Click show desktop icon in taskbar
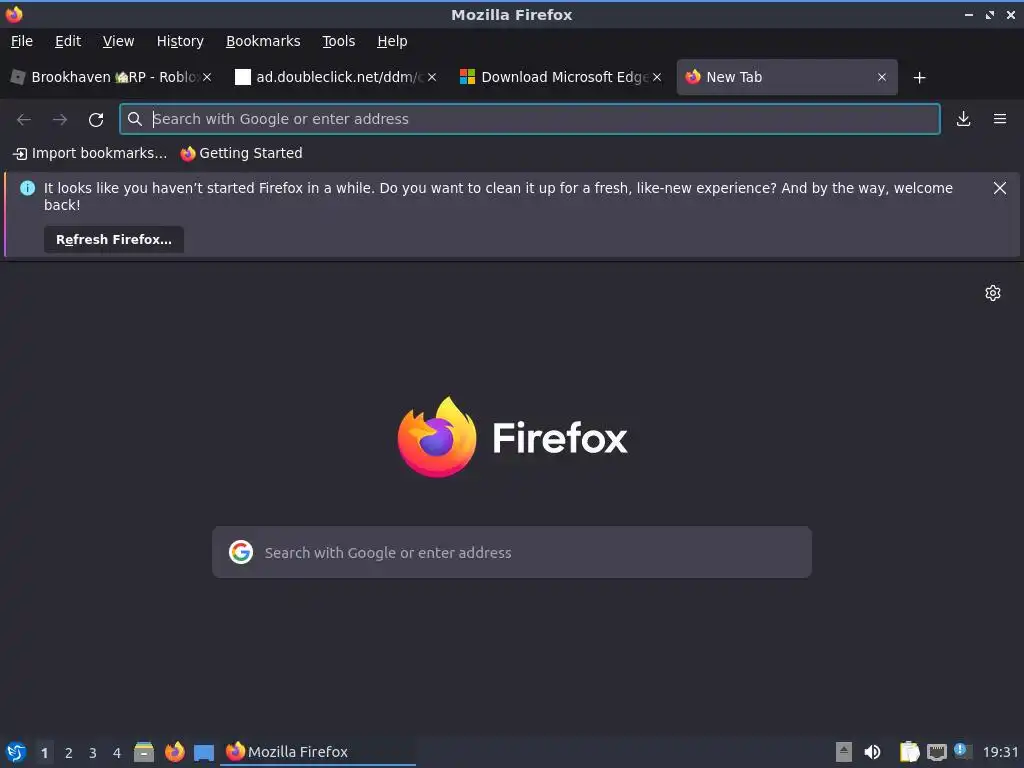The image size is (1024, 768). 204,752
